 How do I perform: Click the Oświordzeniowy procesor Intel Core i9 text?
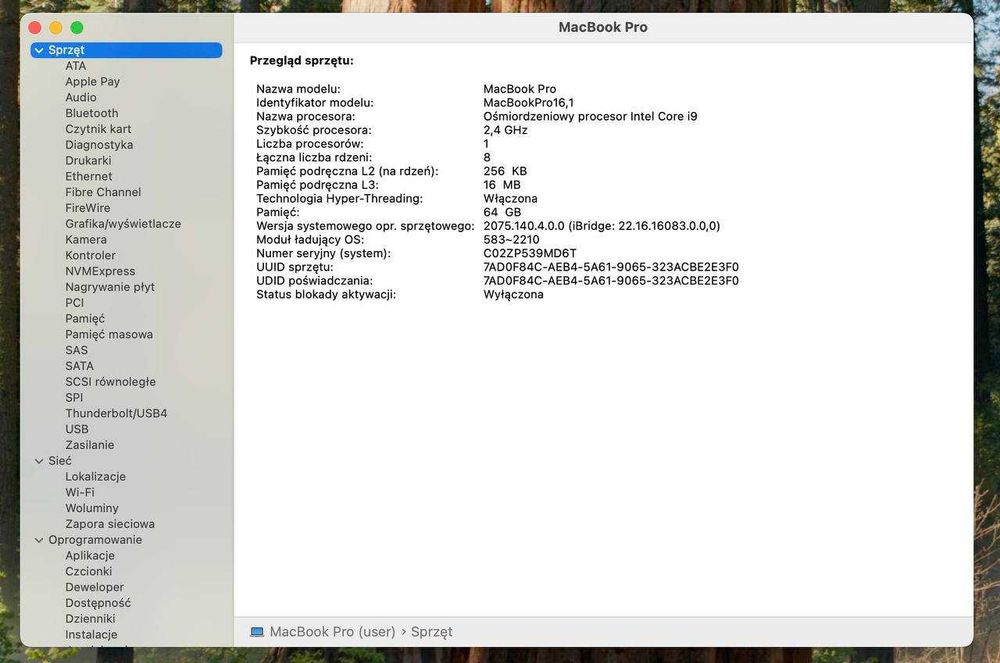pyautogui.click(x=590, y=116)
